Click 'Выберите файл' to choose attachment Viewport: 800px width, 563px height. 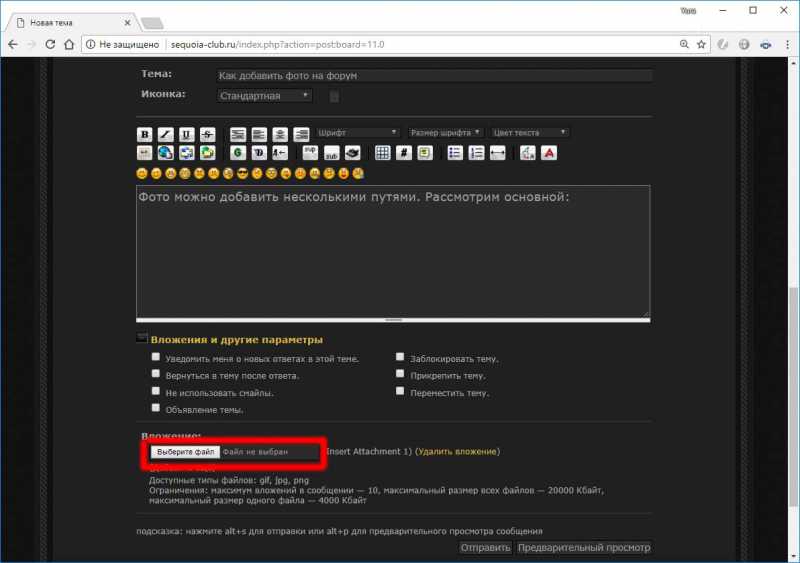[186, 452]
